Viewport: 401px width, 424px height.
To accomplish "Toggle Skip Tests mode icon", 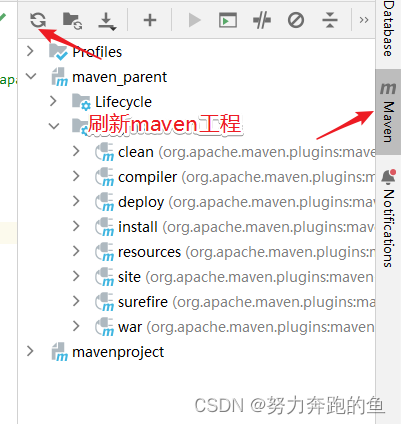I will point(296,20).
